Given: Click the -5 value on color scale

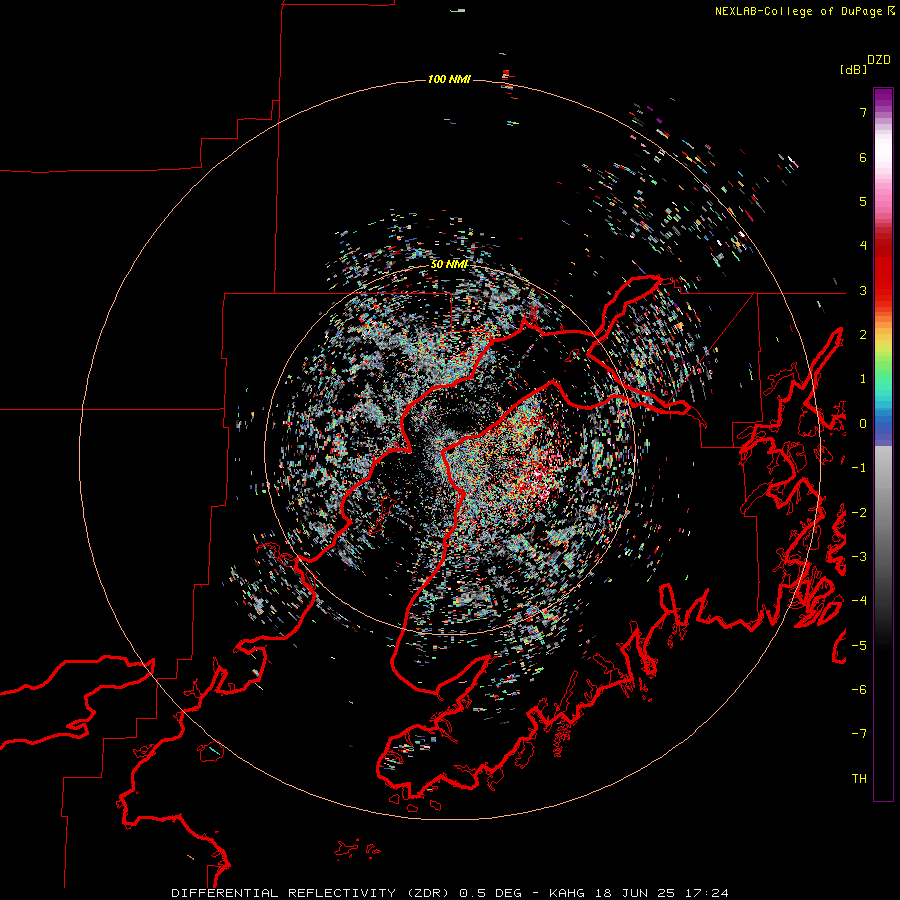Looking at the screenshot, I should 859,646.
